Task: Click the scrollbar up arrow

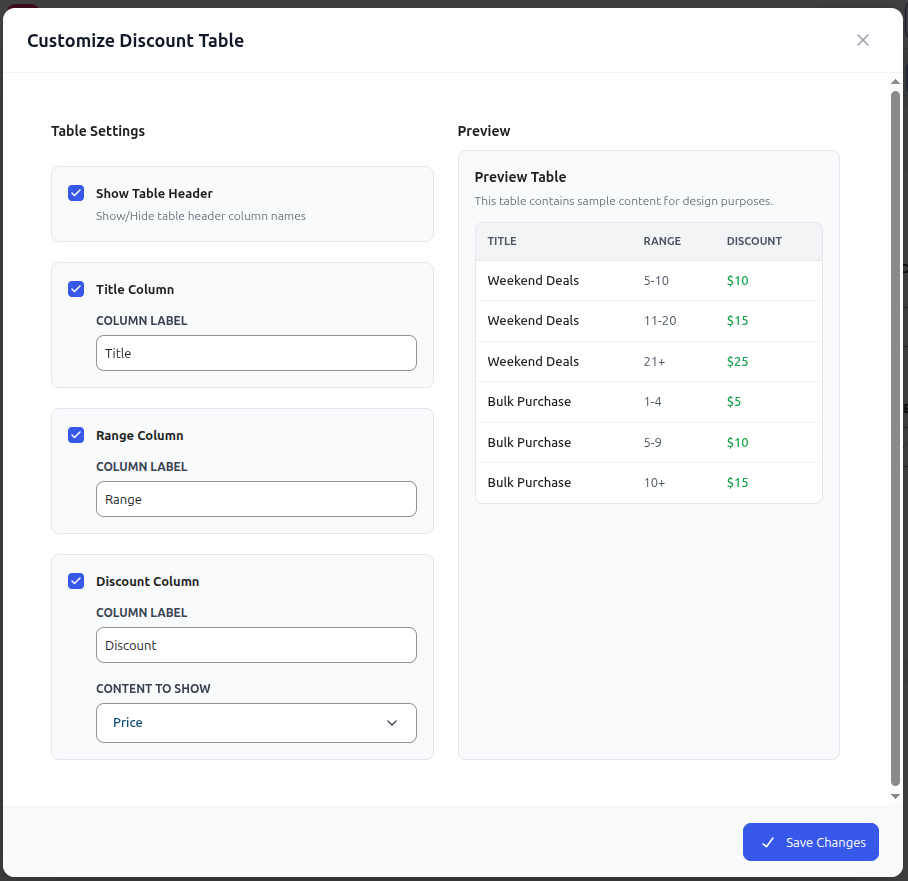Action: click(x=894, y=82)
